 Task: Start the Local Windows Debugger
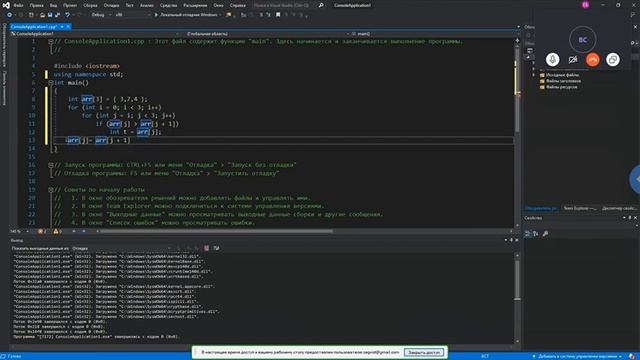coord(187,15)
